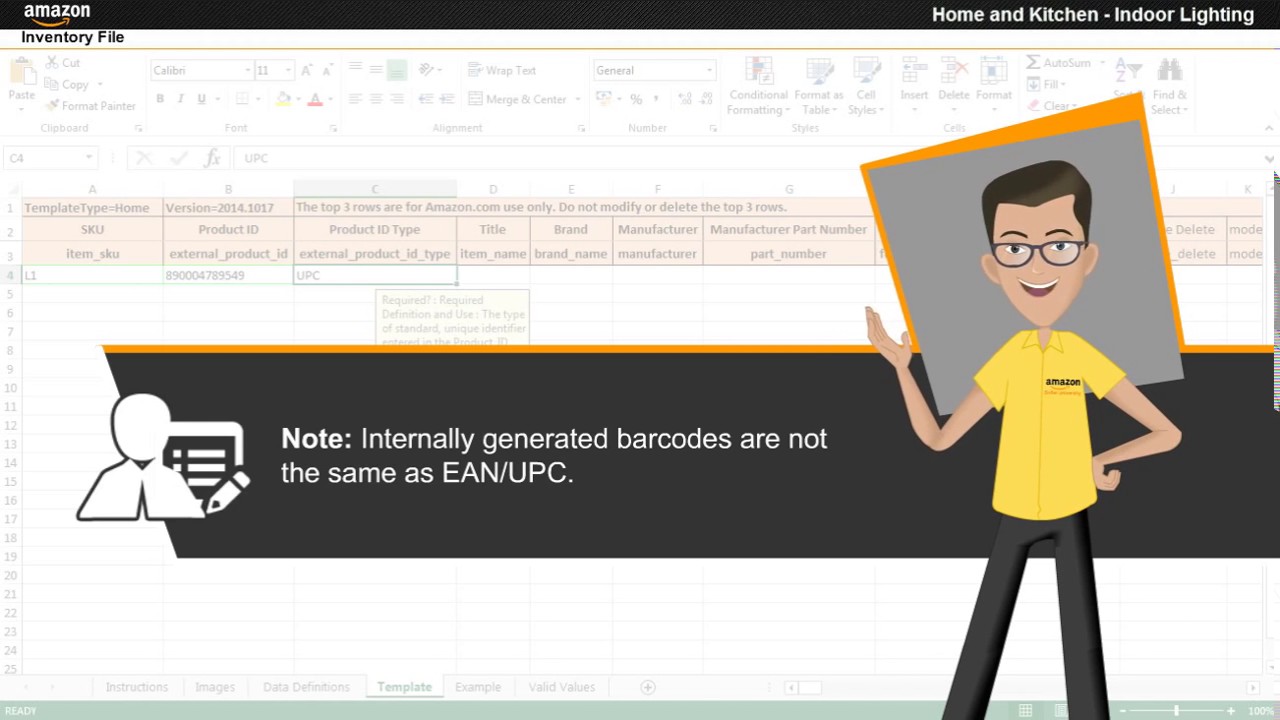
Task: Center text horizontally
Action: 376,99
